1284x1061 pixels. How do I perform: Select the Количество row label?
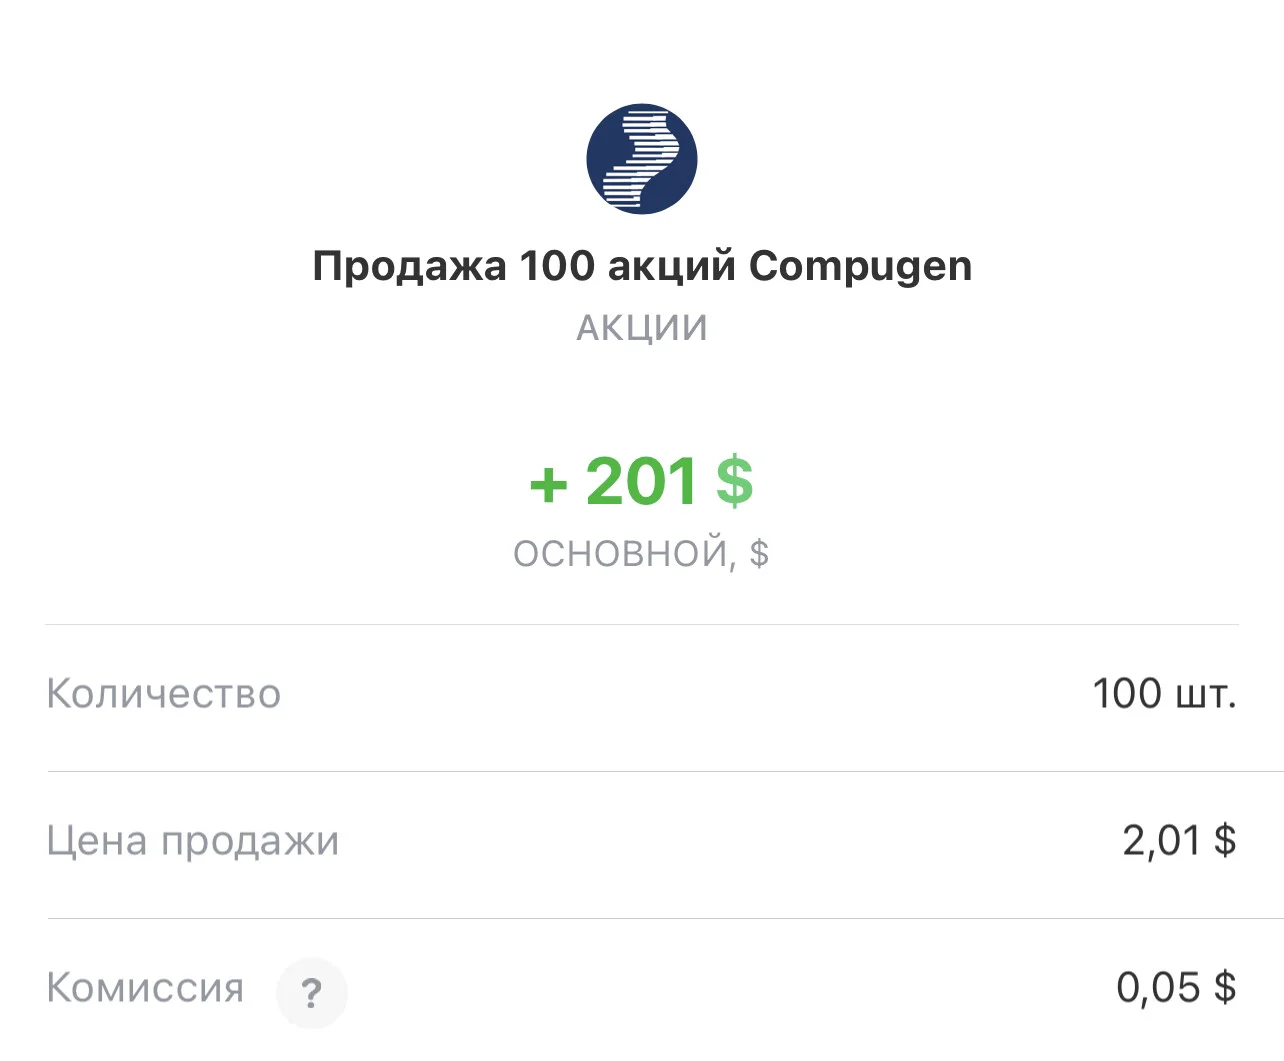[x=164, y=693]
